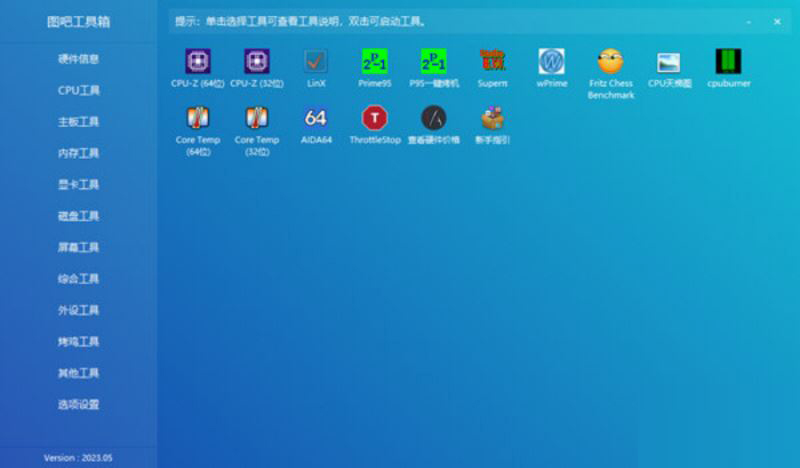Select the Superπ benchmark icon

[492, 60]
